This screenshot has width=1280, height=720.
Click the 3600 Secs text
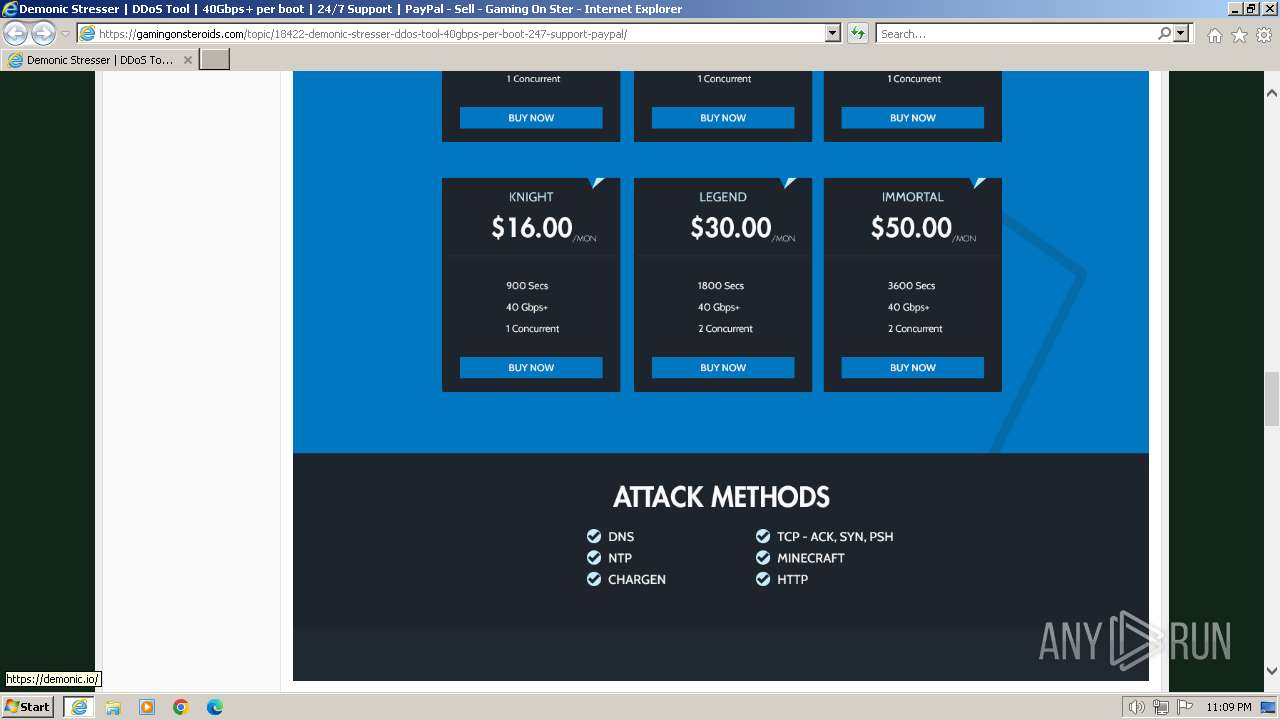[x=911, y=286]
